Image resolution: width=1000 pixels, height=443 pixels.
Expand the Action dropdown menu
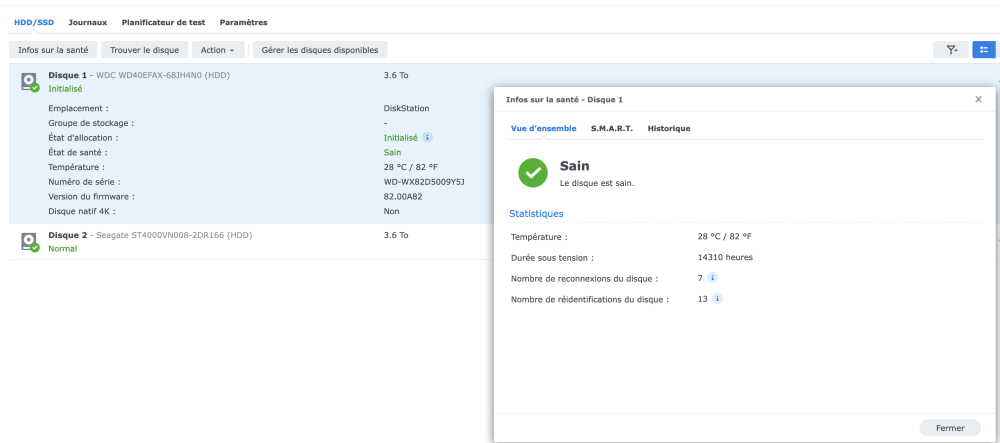tap(219, 50)
